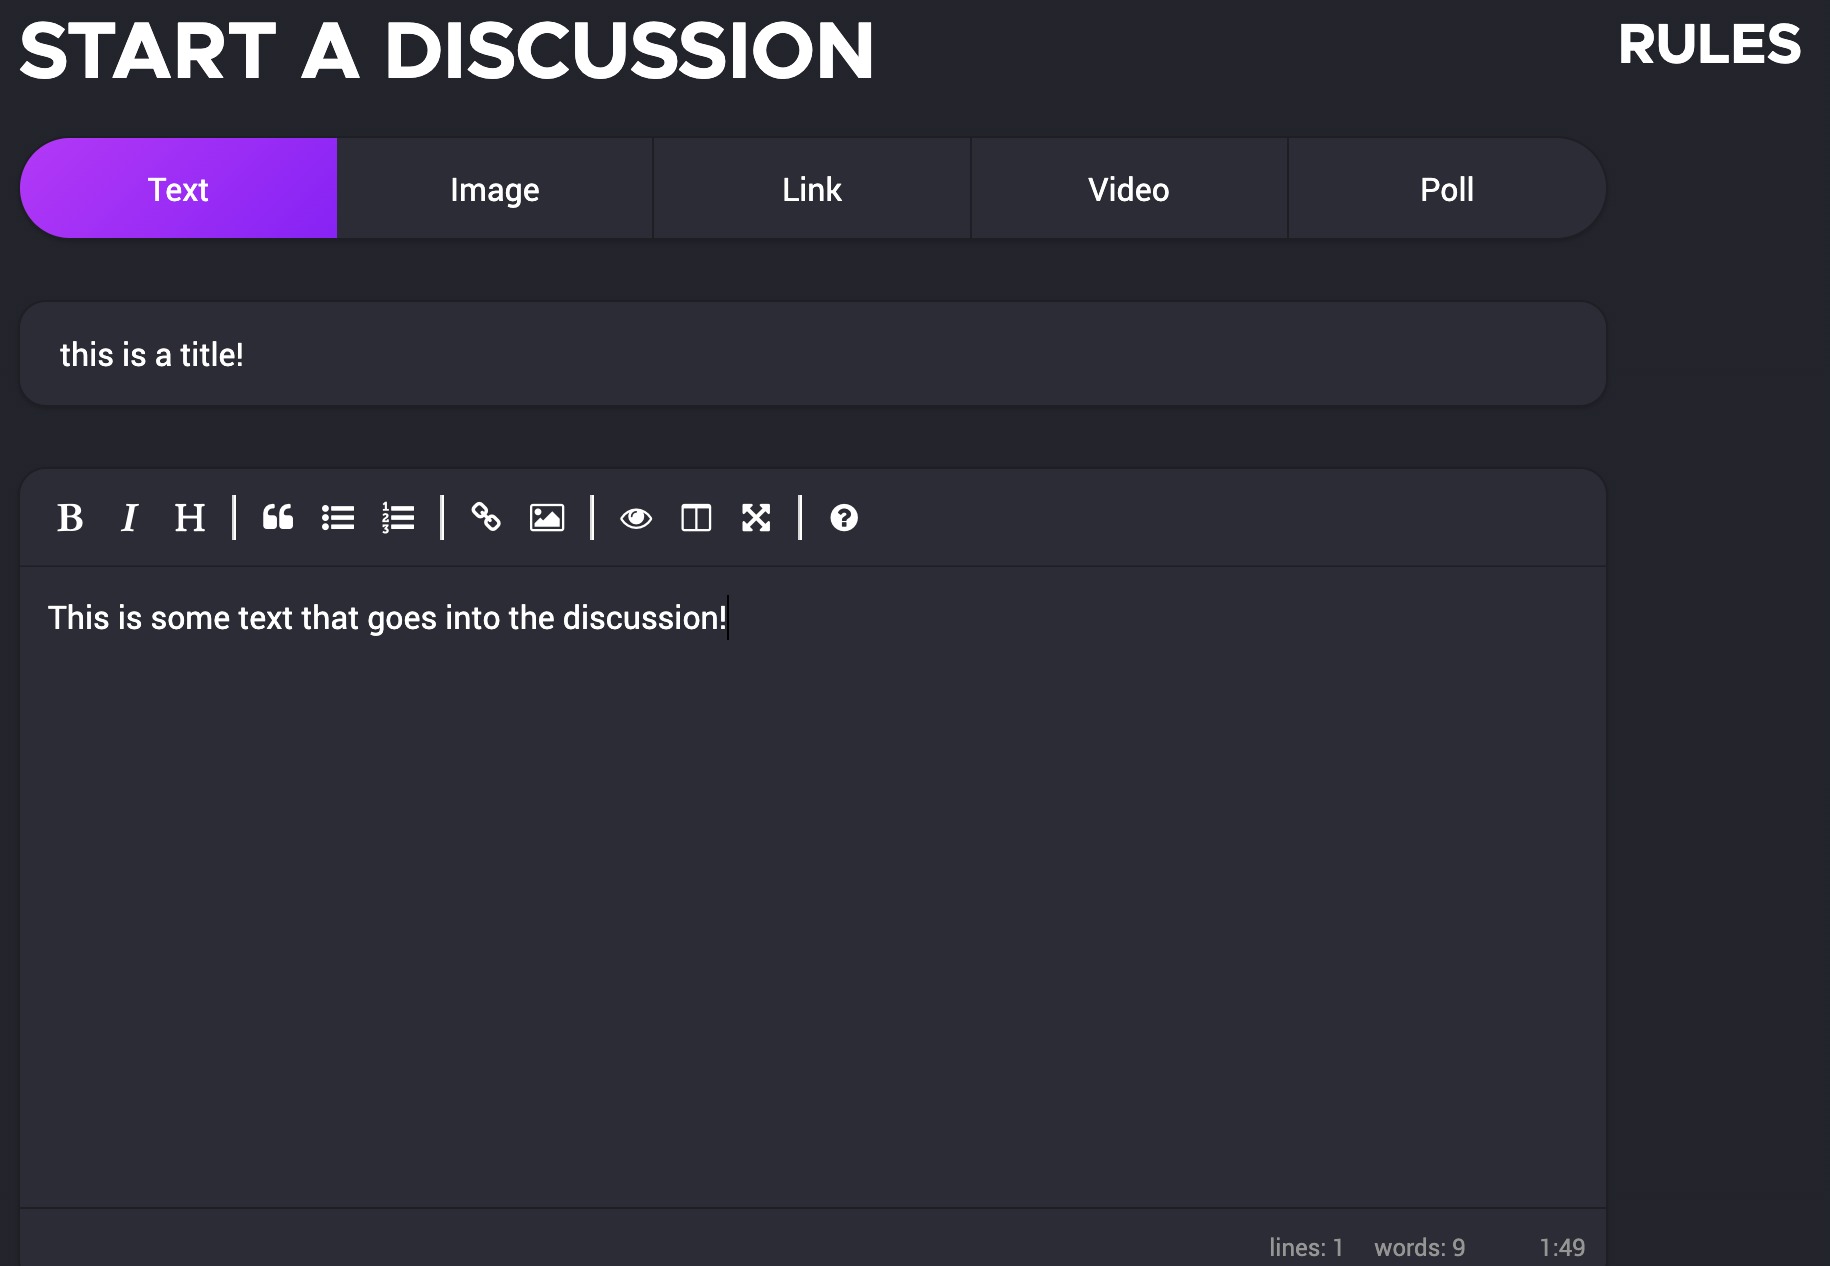This screenshot has height=1266, width=1830.
Task: Click the 'START A DISCUSSION' heading
Action: pyautogui.click(x=447, y=51)
